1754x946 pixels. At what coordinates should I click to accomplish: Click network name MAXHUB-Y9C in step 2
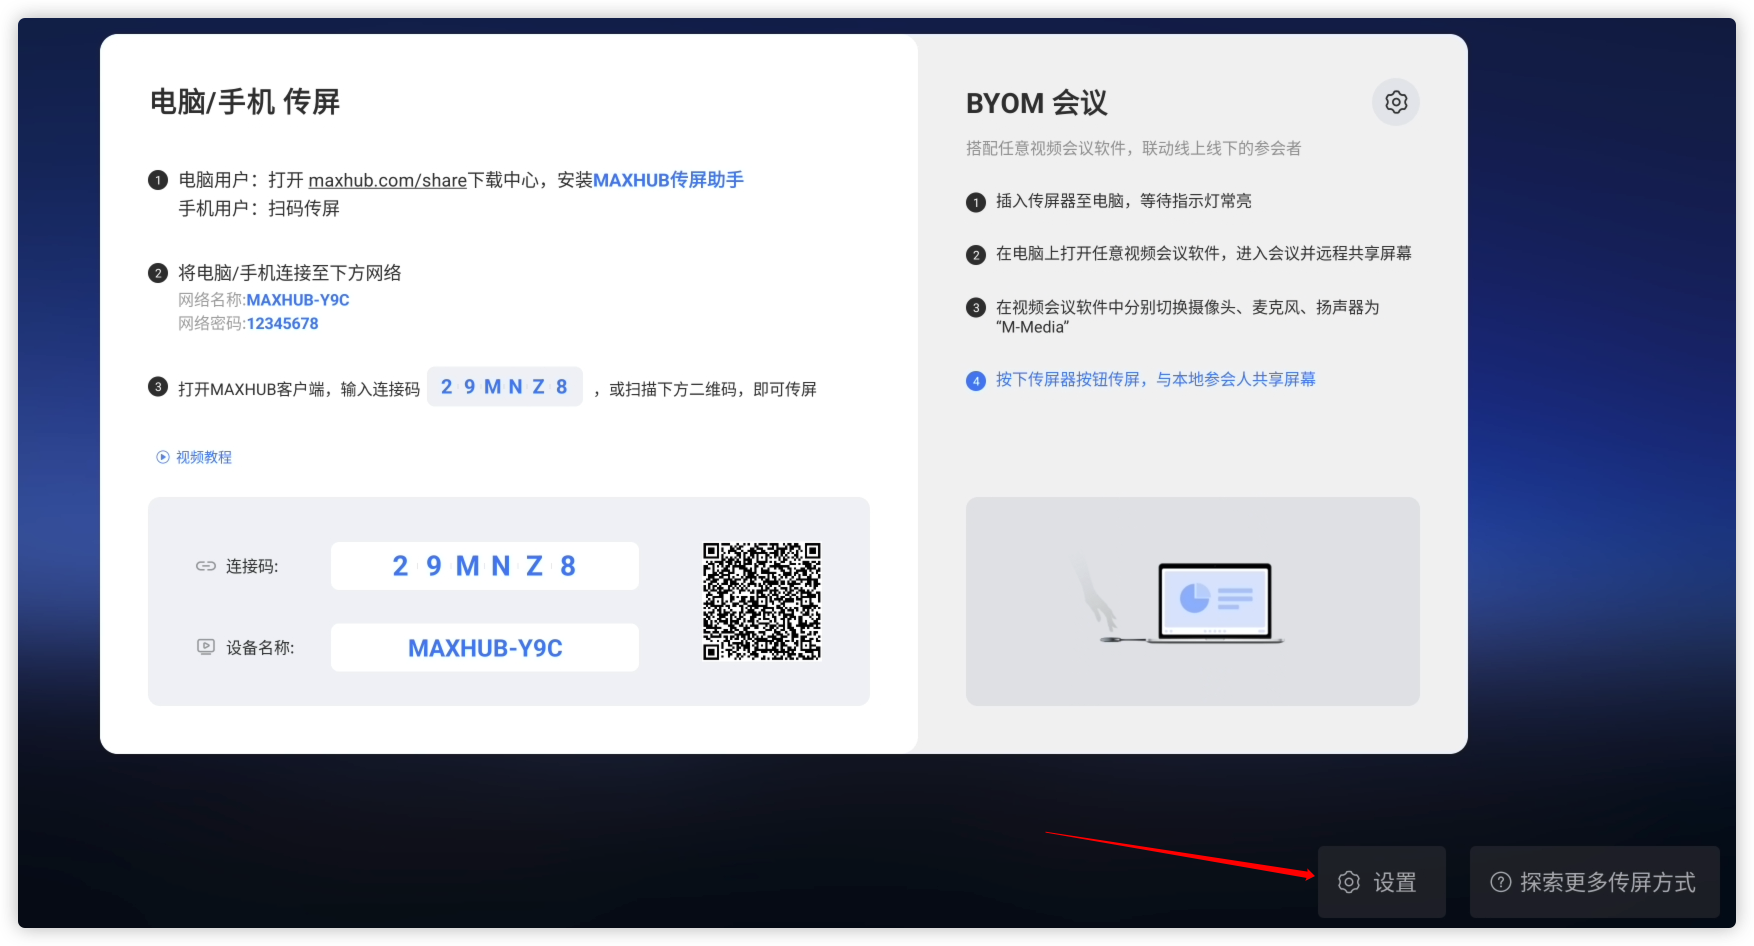pos(298,300)
